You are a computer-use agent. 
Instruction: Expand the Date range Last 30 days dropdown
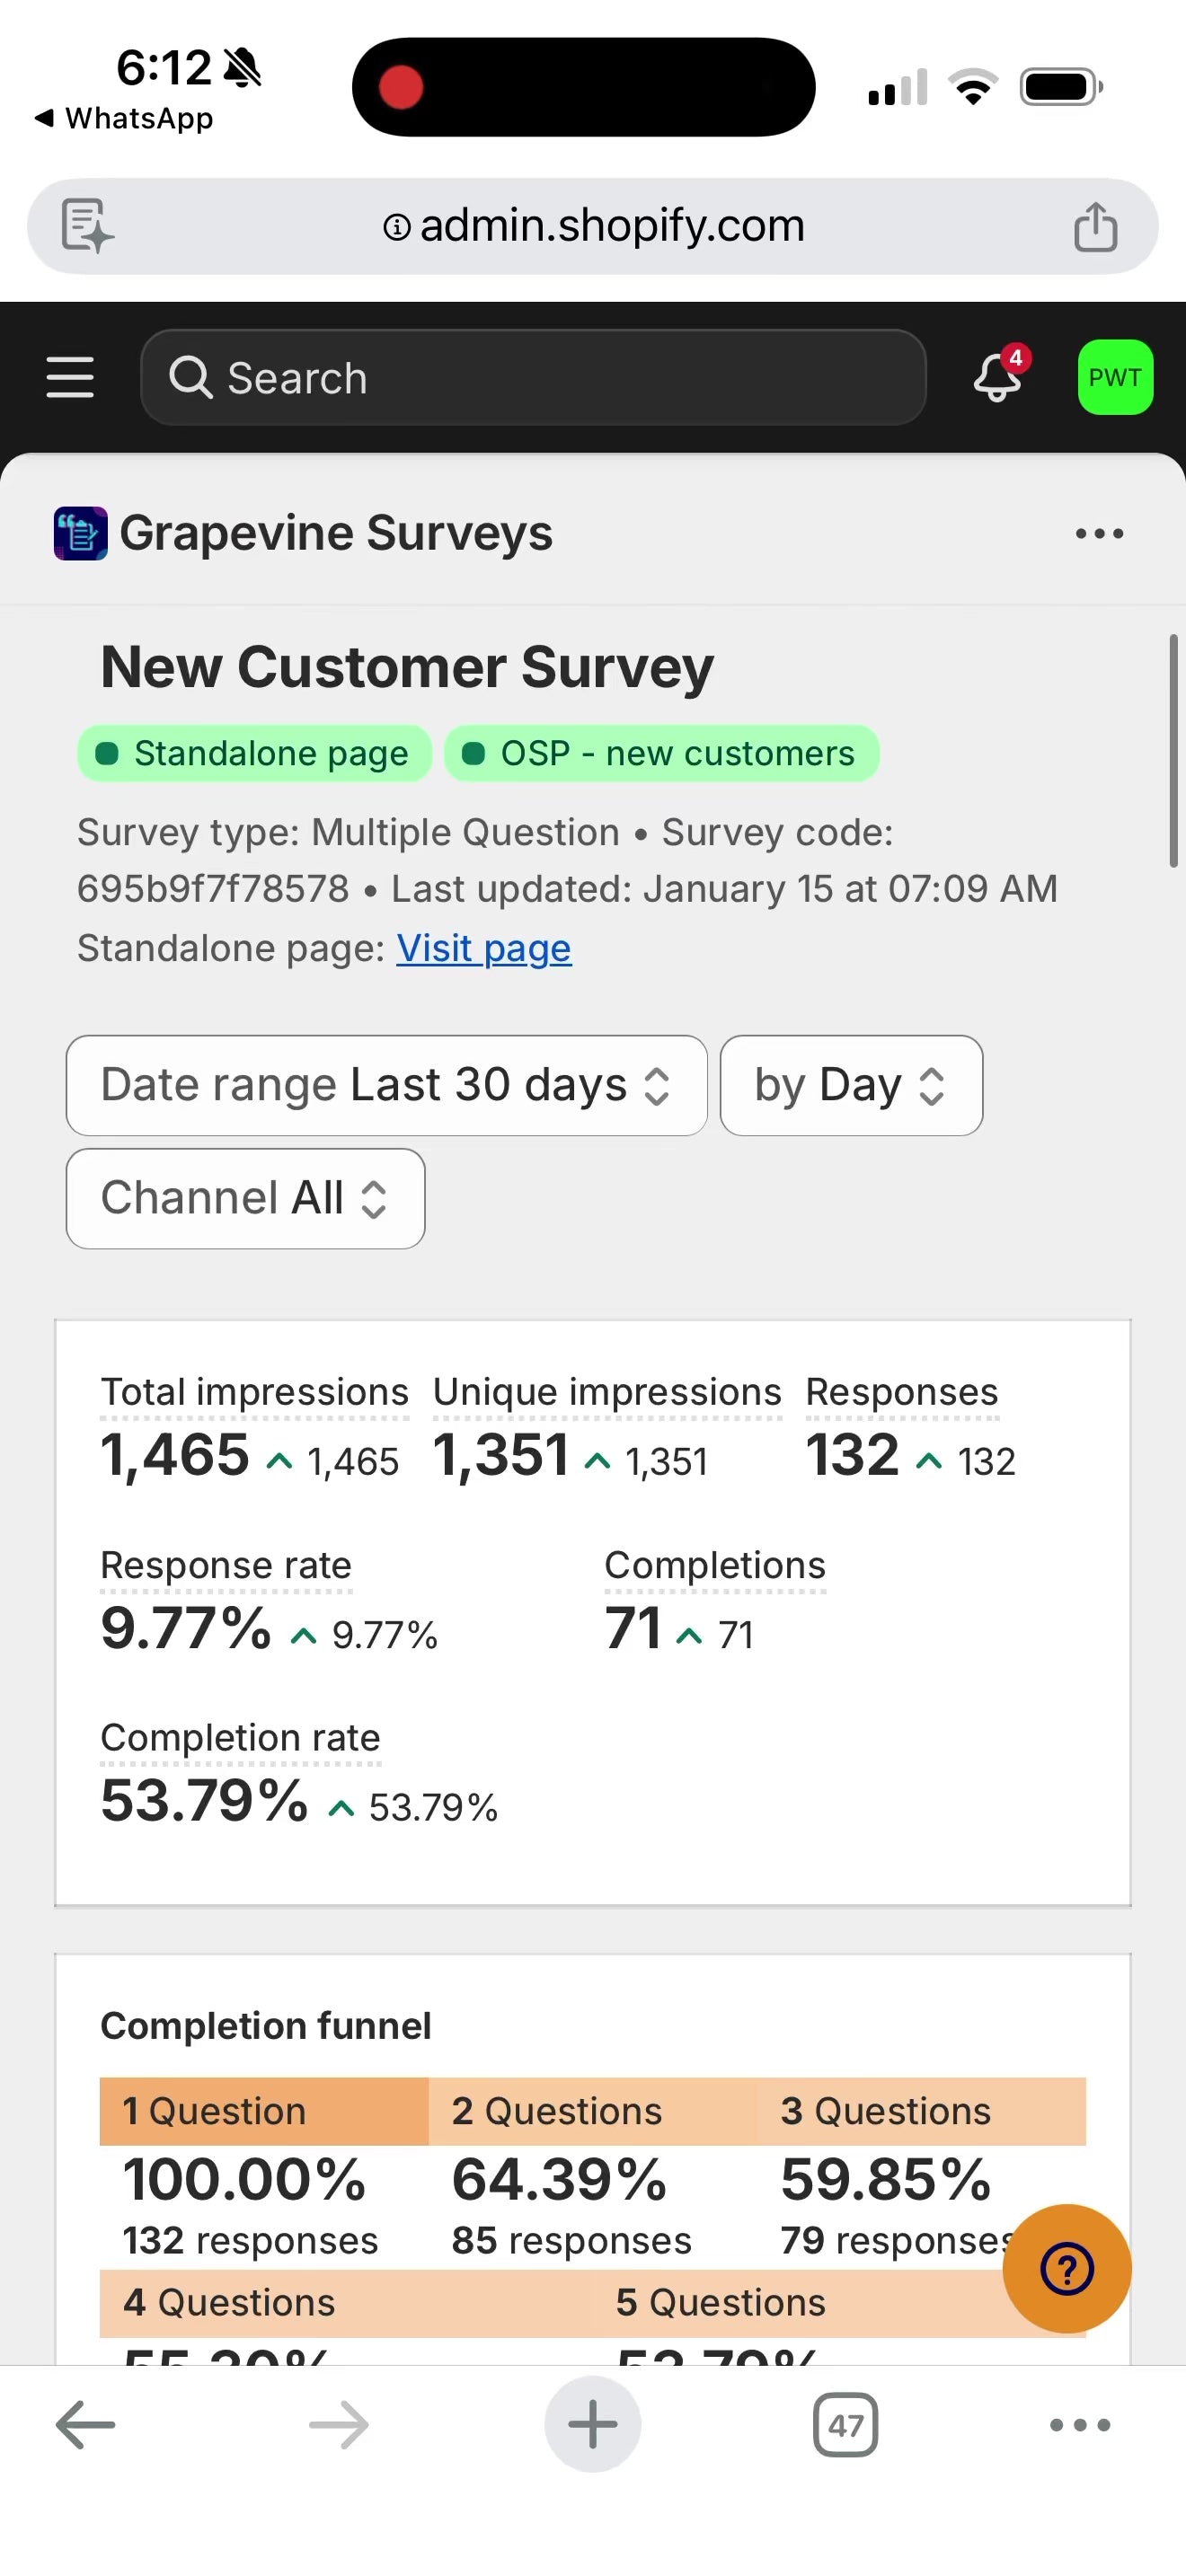click(x=386, y=1085)
